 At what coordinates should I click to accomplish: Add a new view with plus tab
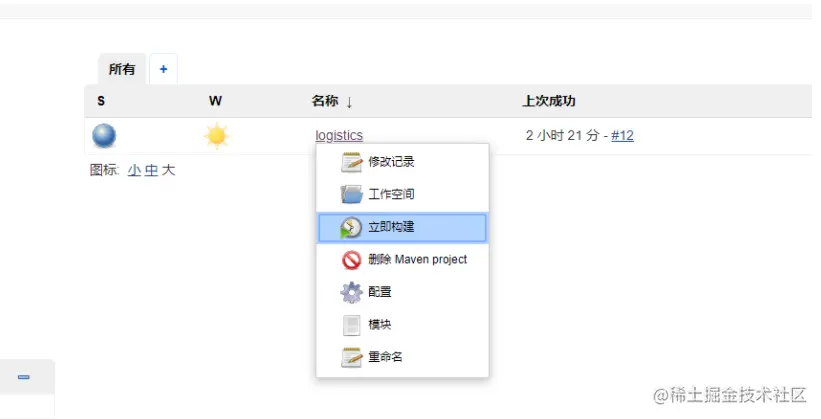(163, 69)
